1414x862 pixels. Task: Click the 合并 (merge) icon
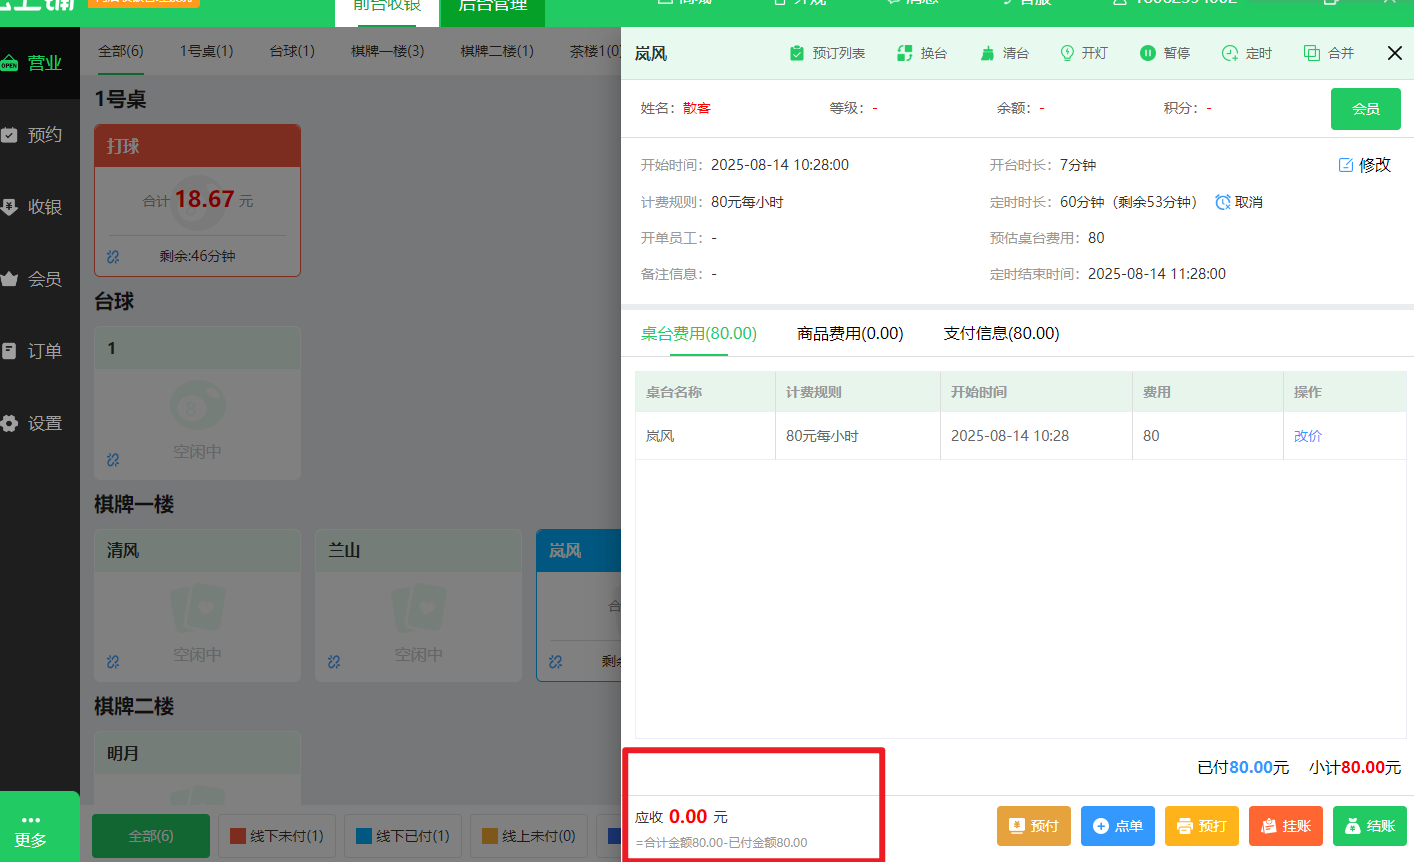pos(1328,53)
